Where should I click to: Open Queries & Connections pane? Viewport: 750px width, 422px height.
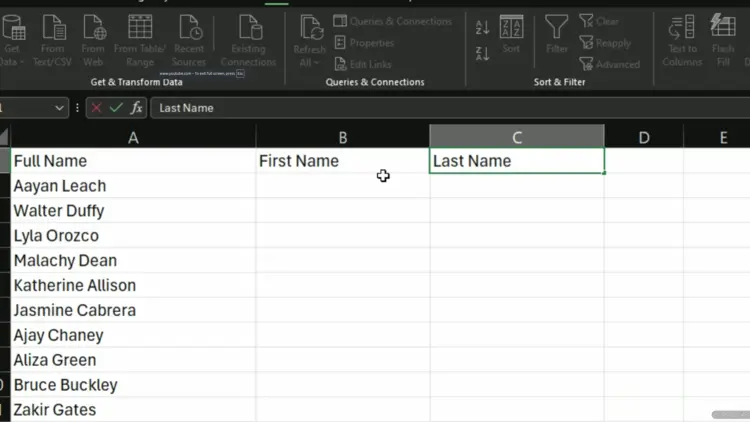[x=393, y=21]
